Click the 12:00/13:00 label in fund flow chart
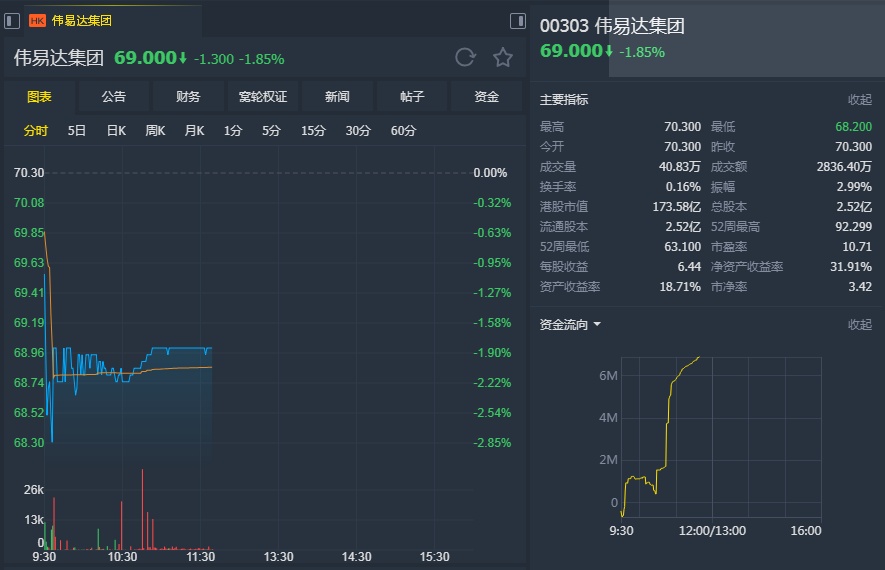The width and height of the screenshot is (885, 570). click(x=712, y=530)
